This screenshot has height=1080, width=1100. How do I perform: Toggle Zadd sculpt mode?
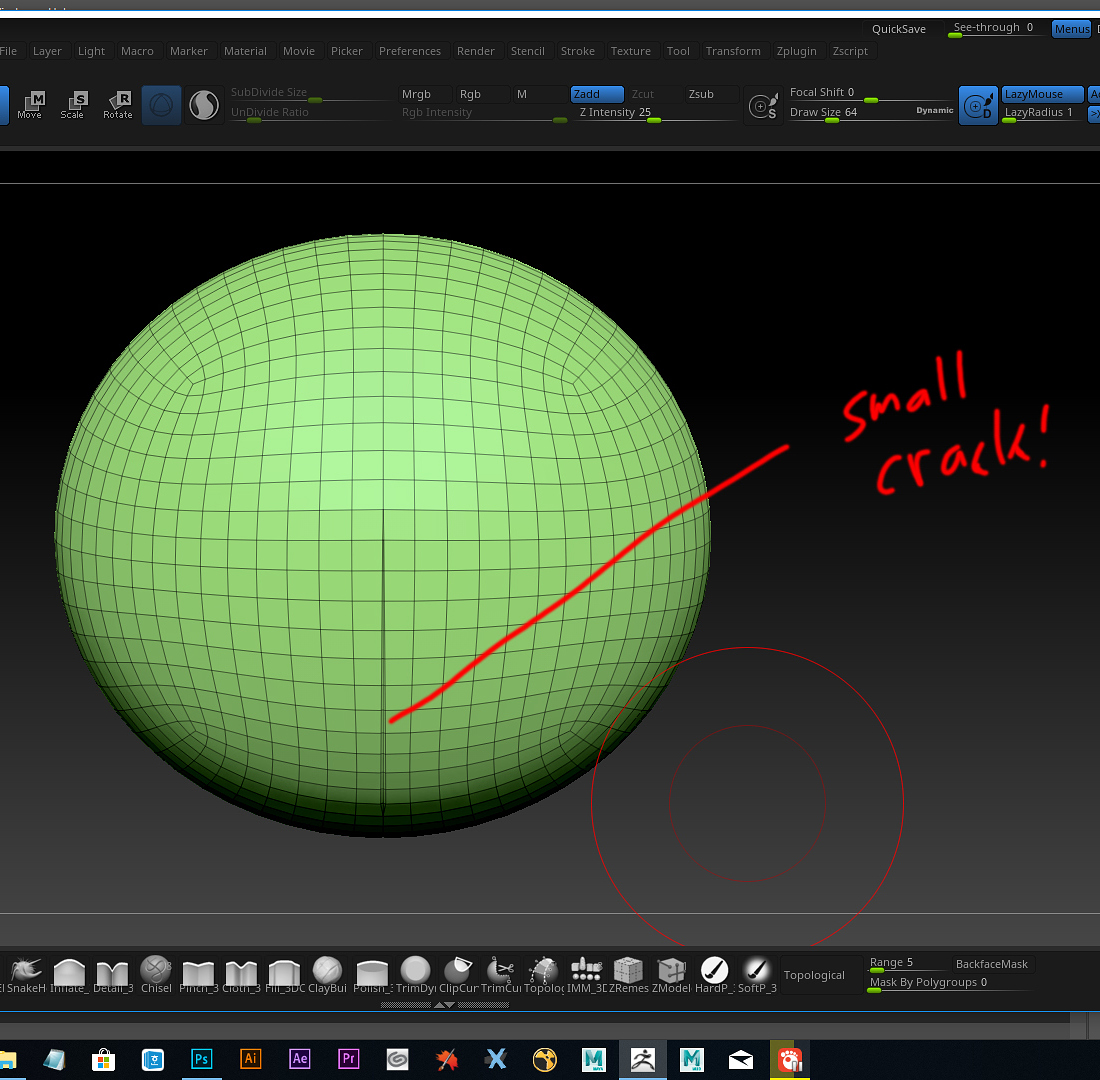[597, 94]
